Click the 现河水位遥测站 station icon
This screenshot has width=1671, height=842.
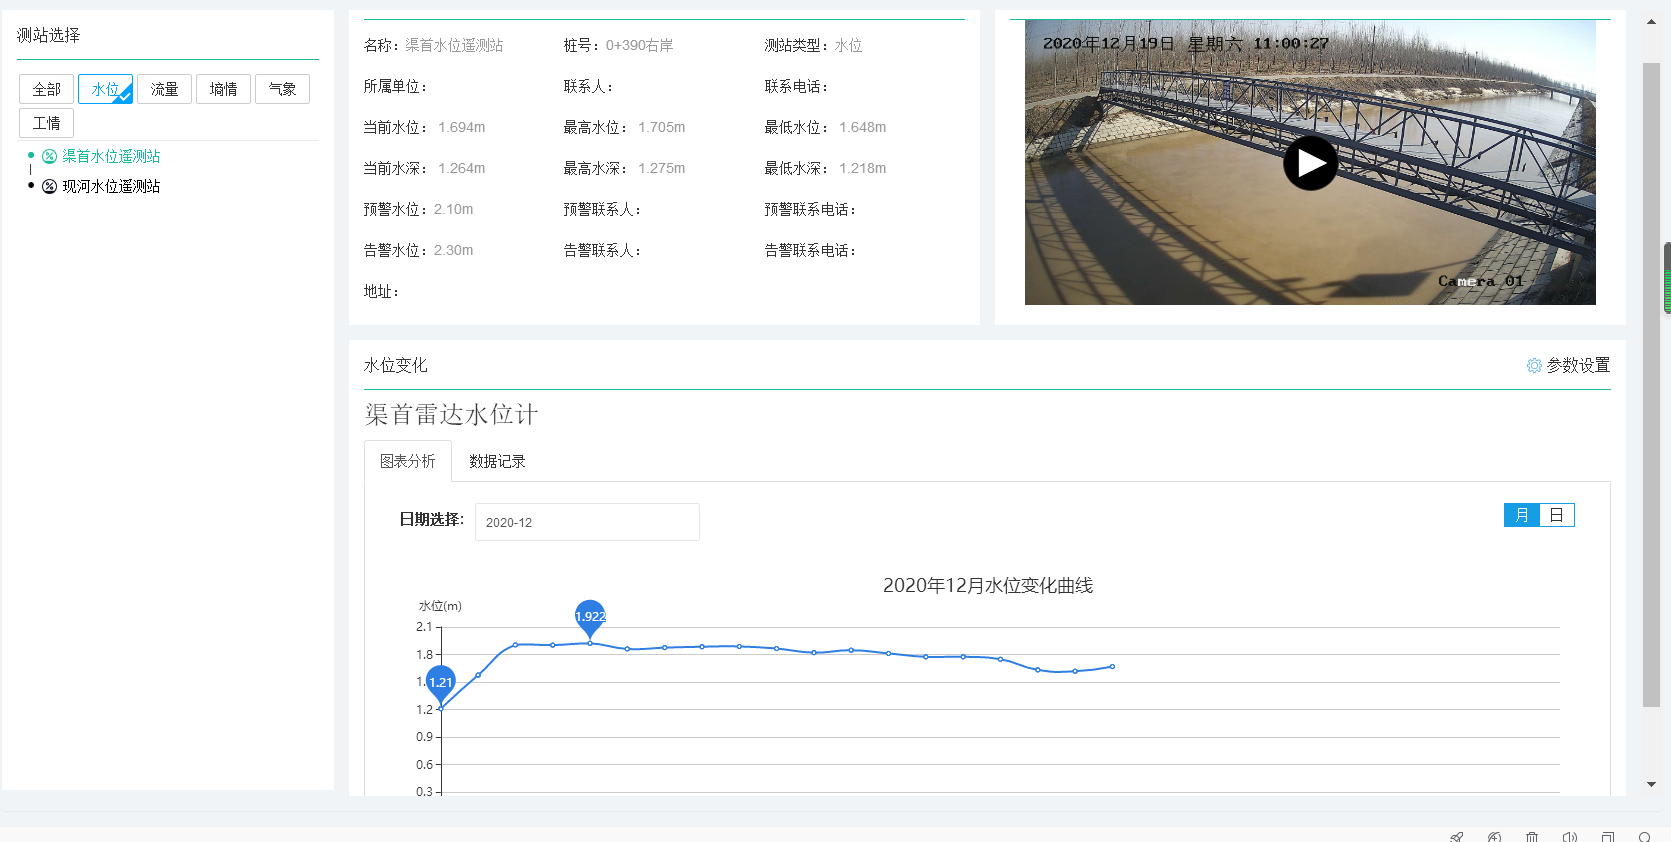pyautogui.click(x=49, y=187)
